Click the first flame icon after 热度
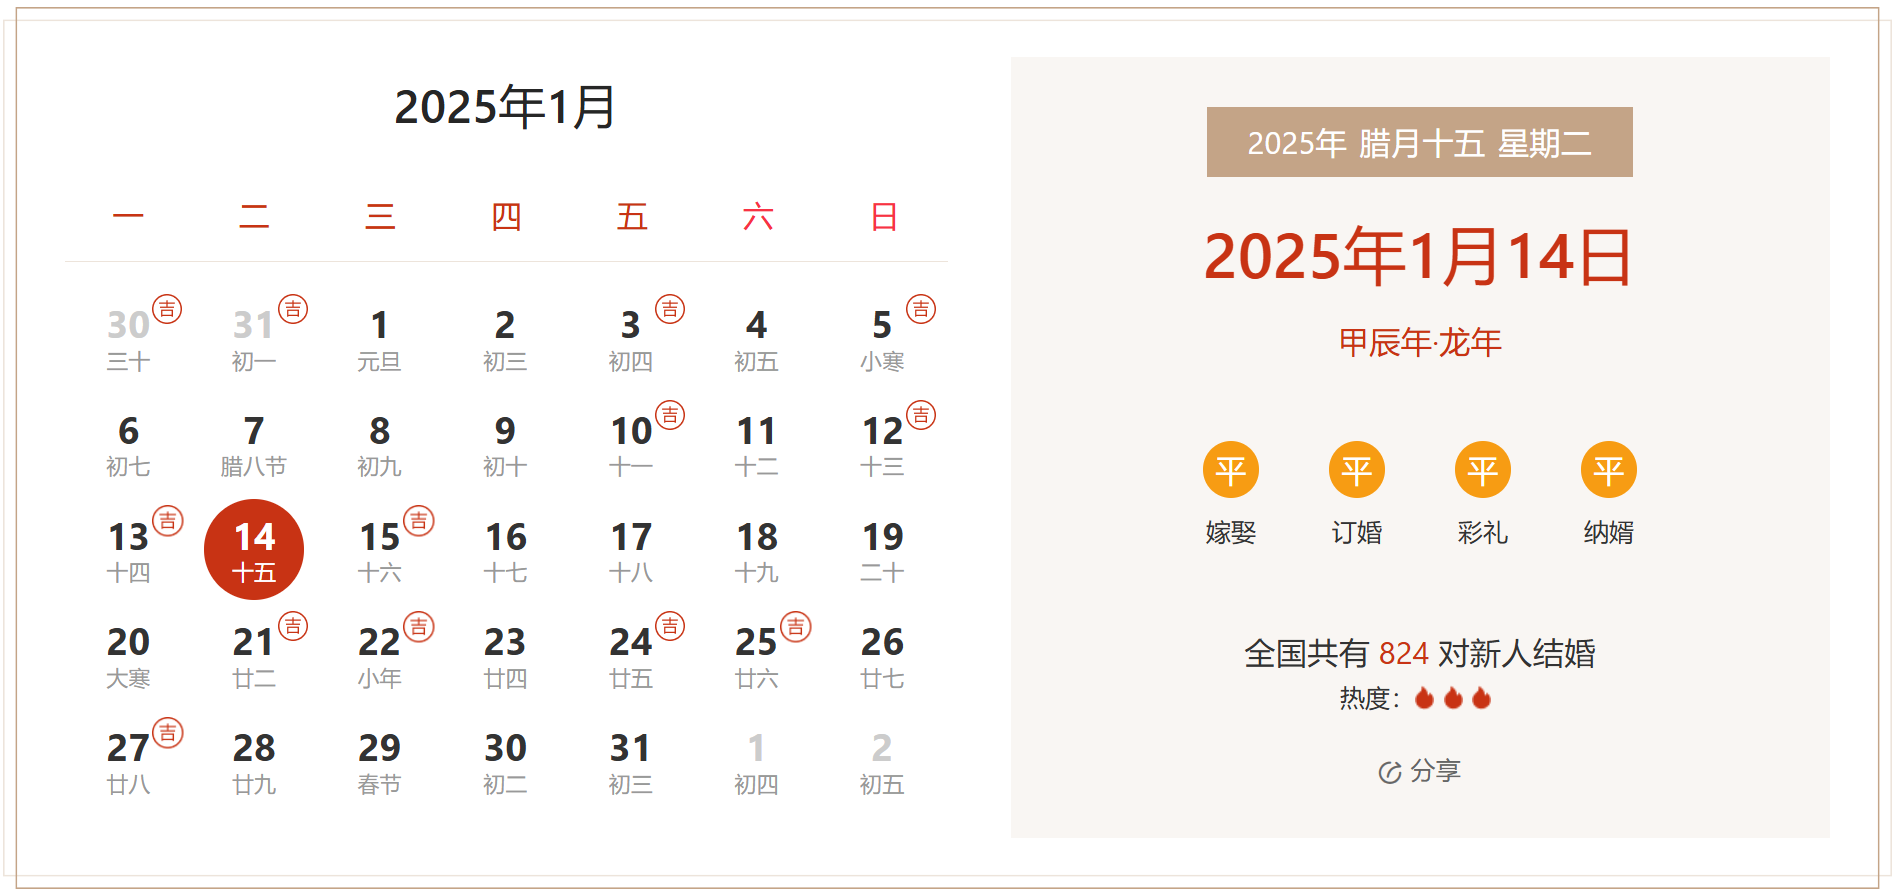 tap(1425, 698)
